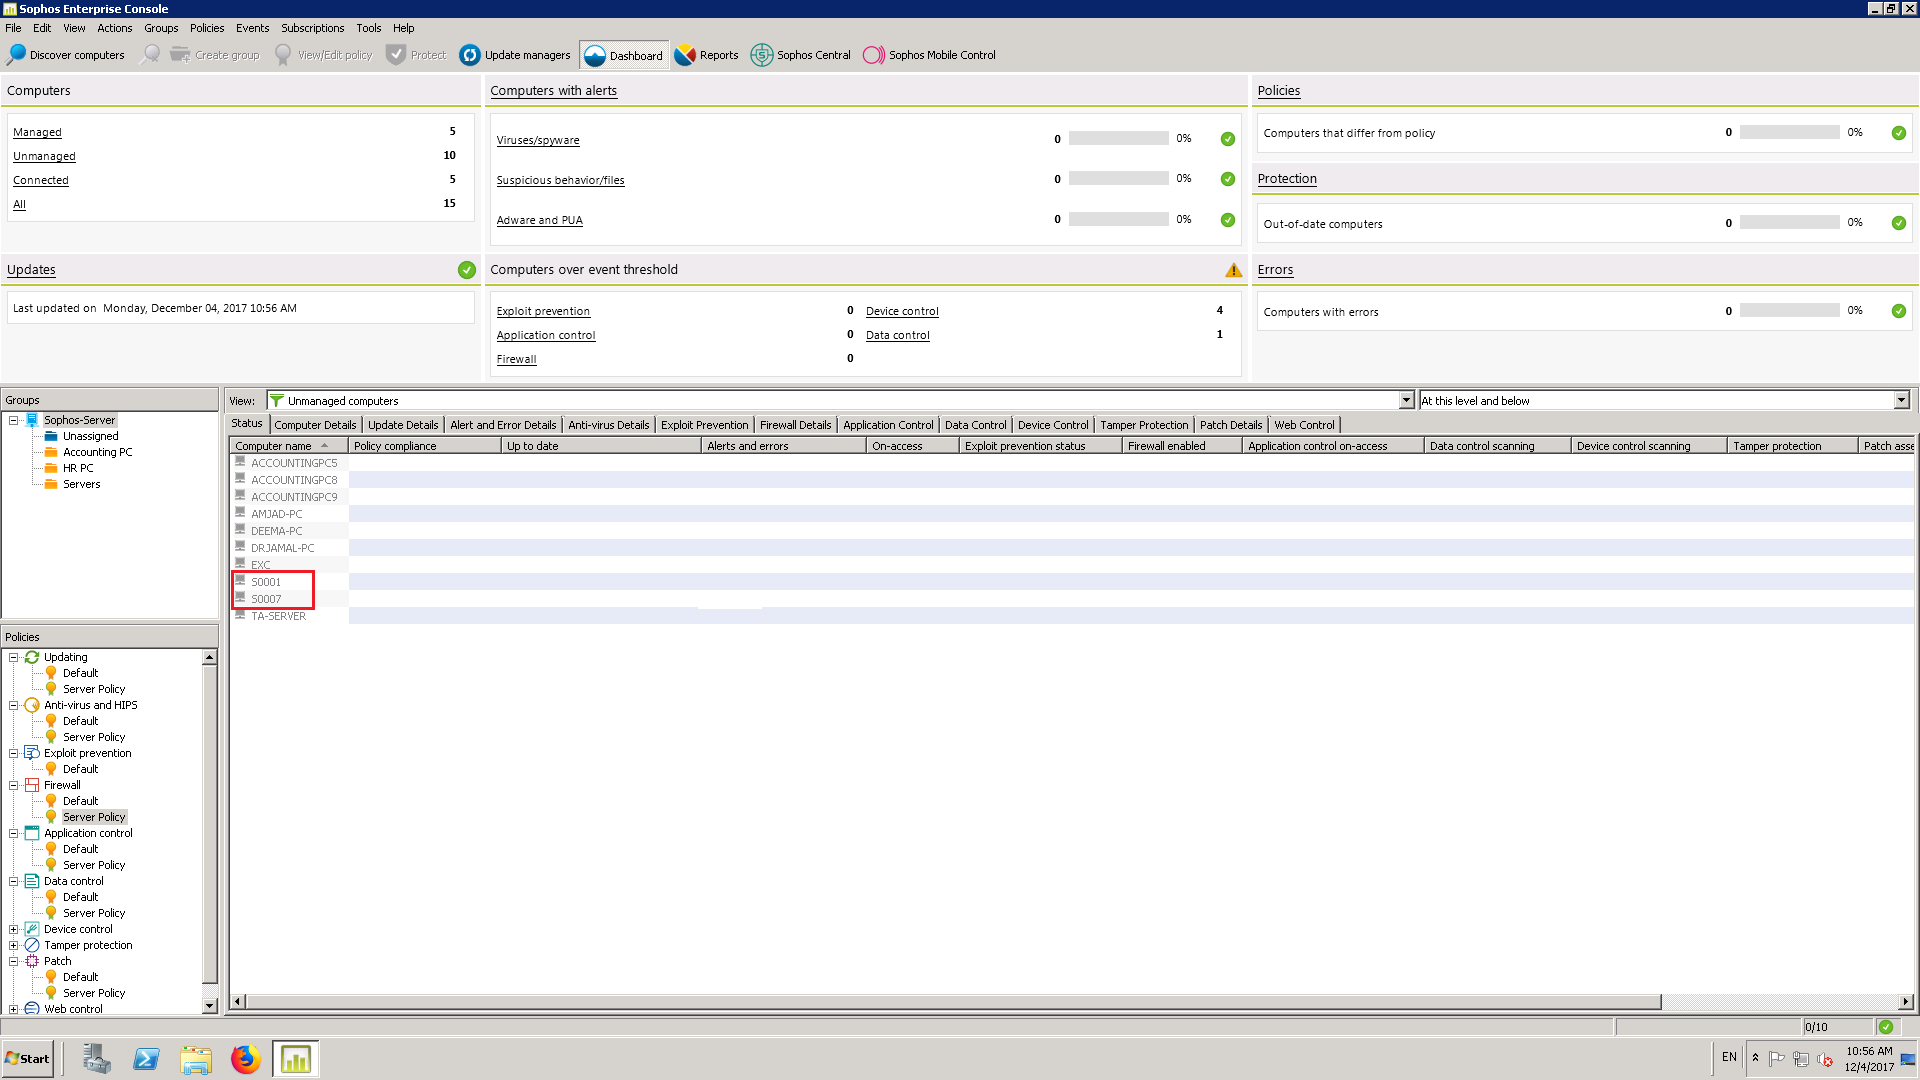1920x1080 pixels.
Task: Click the Discover computers toolbar icon
Action: 17,54
